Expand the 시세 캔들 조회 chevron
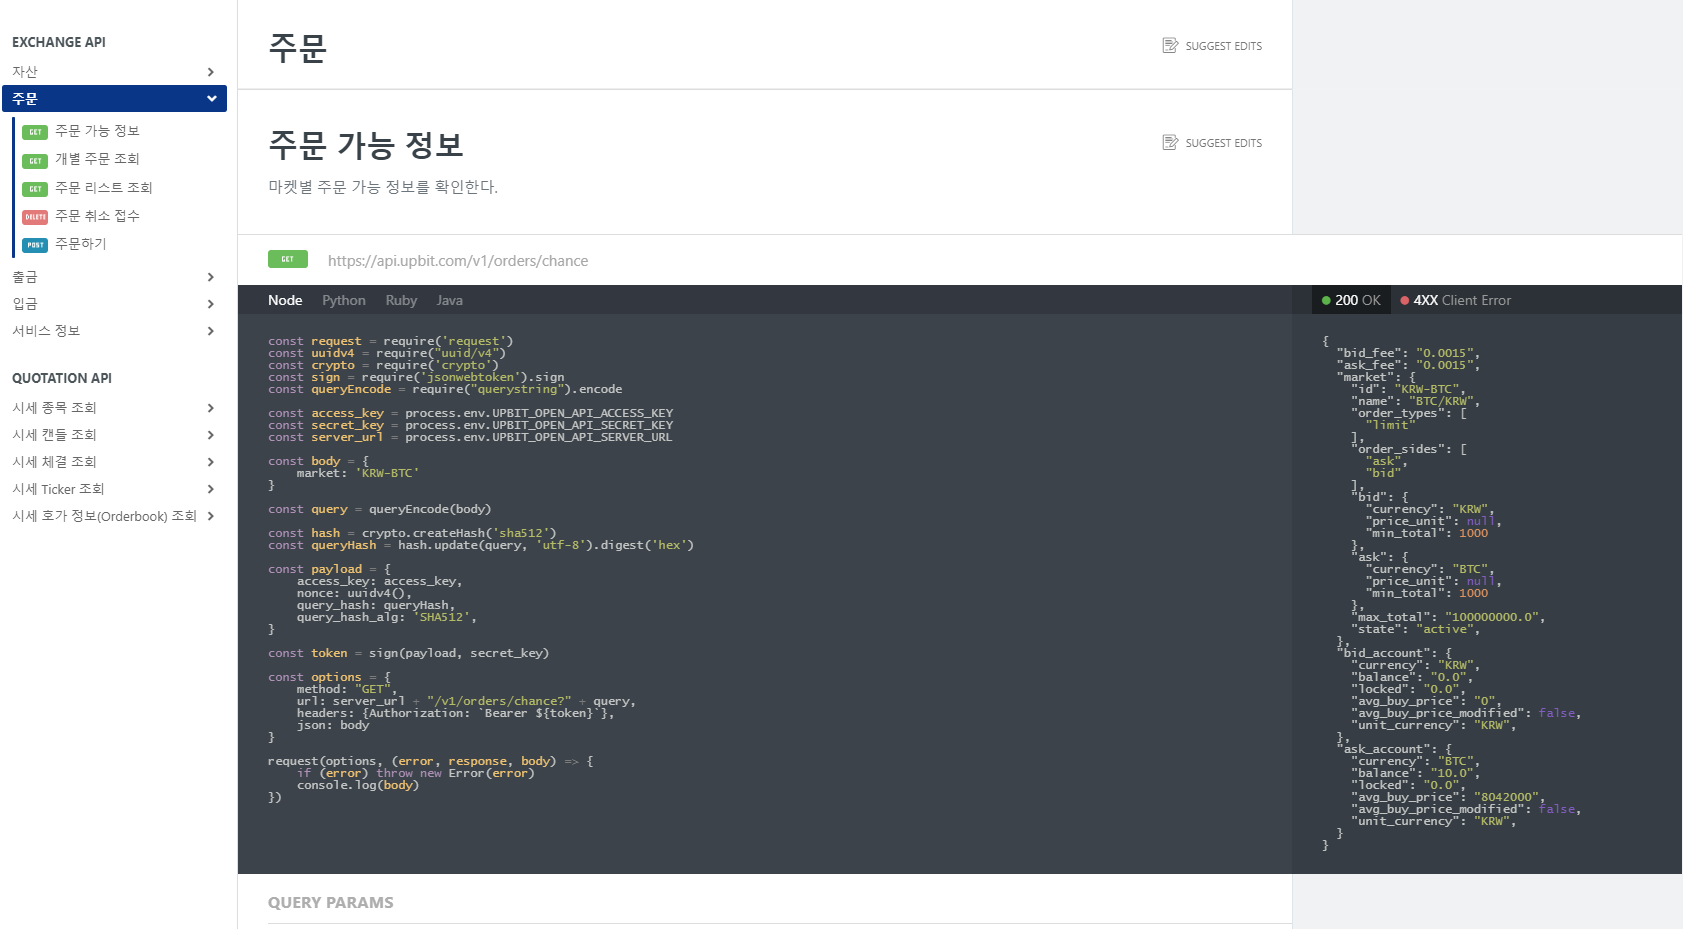The height and width of the screenshot is (929, 1683). coord(210,435)
